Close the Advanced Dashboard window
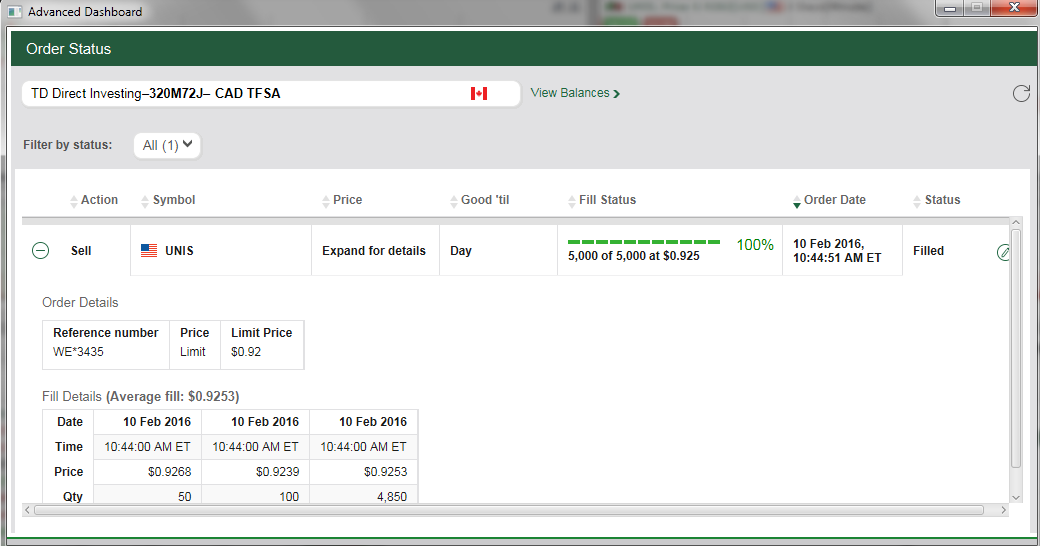 [1013, 8]
